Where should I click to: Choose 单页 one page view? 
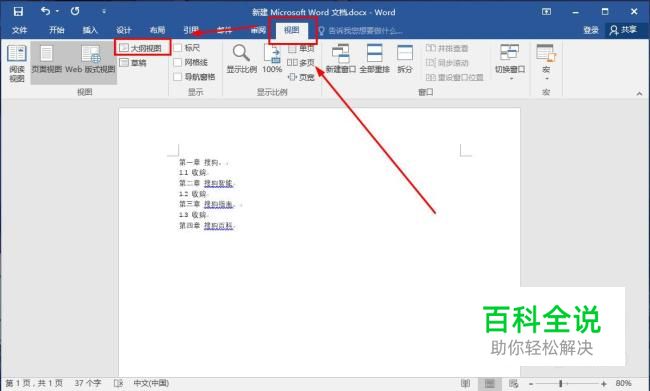(x=301, y=49)
